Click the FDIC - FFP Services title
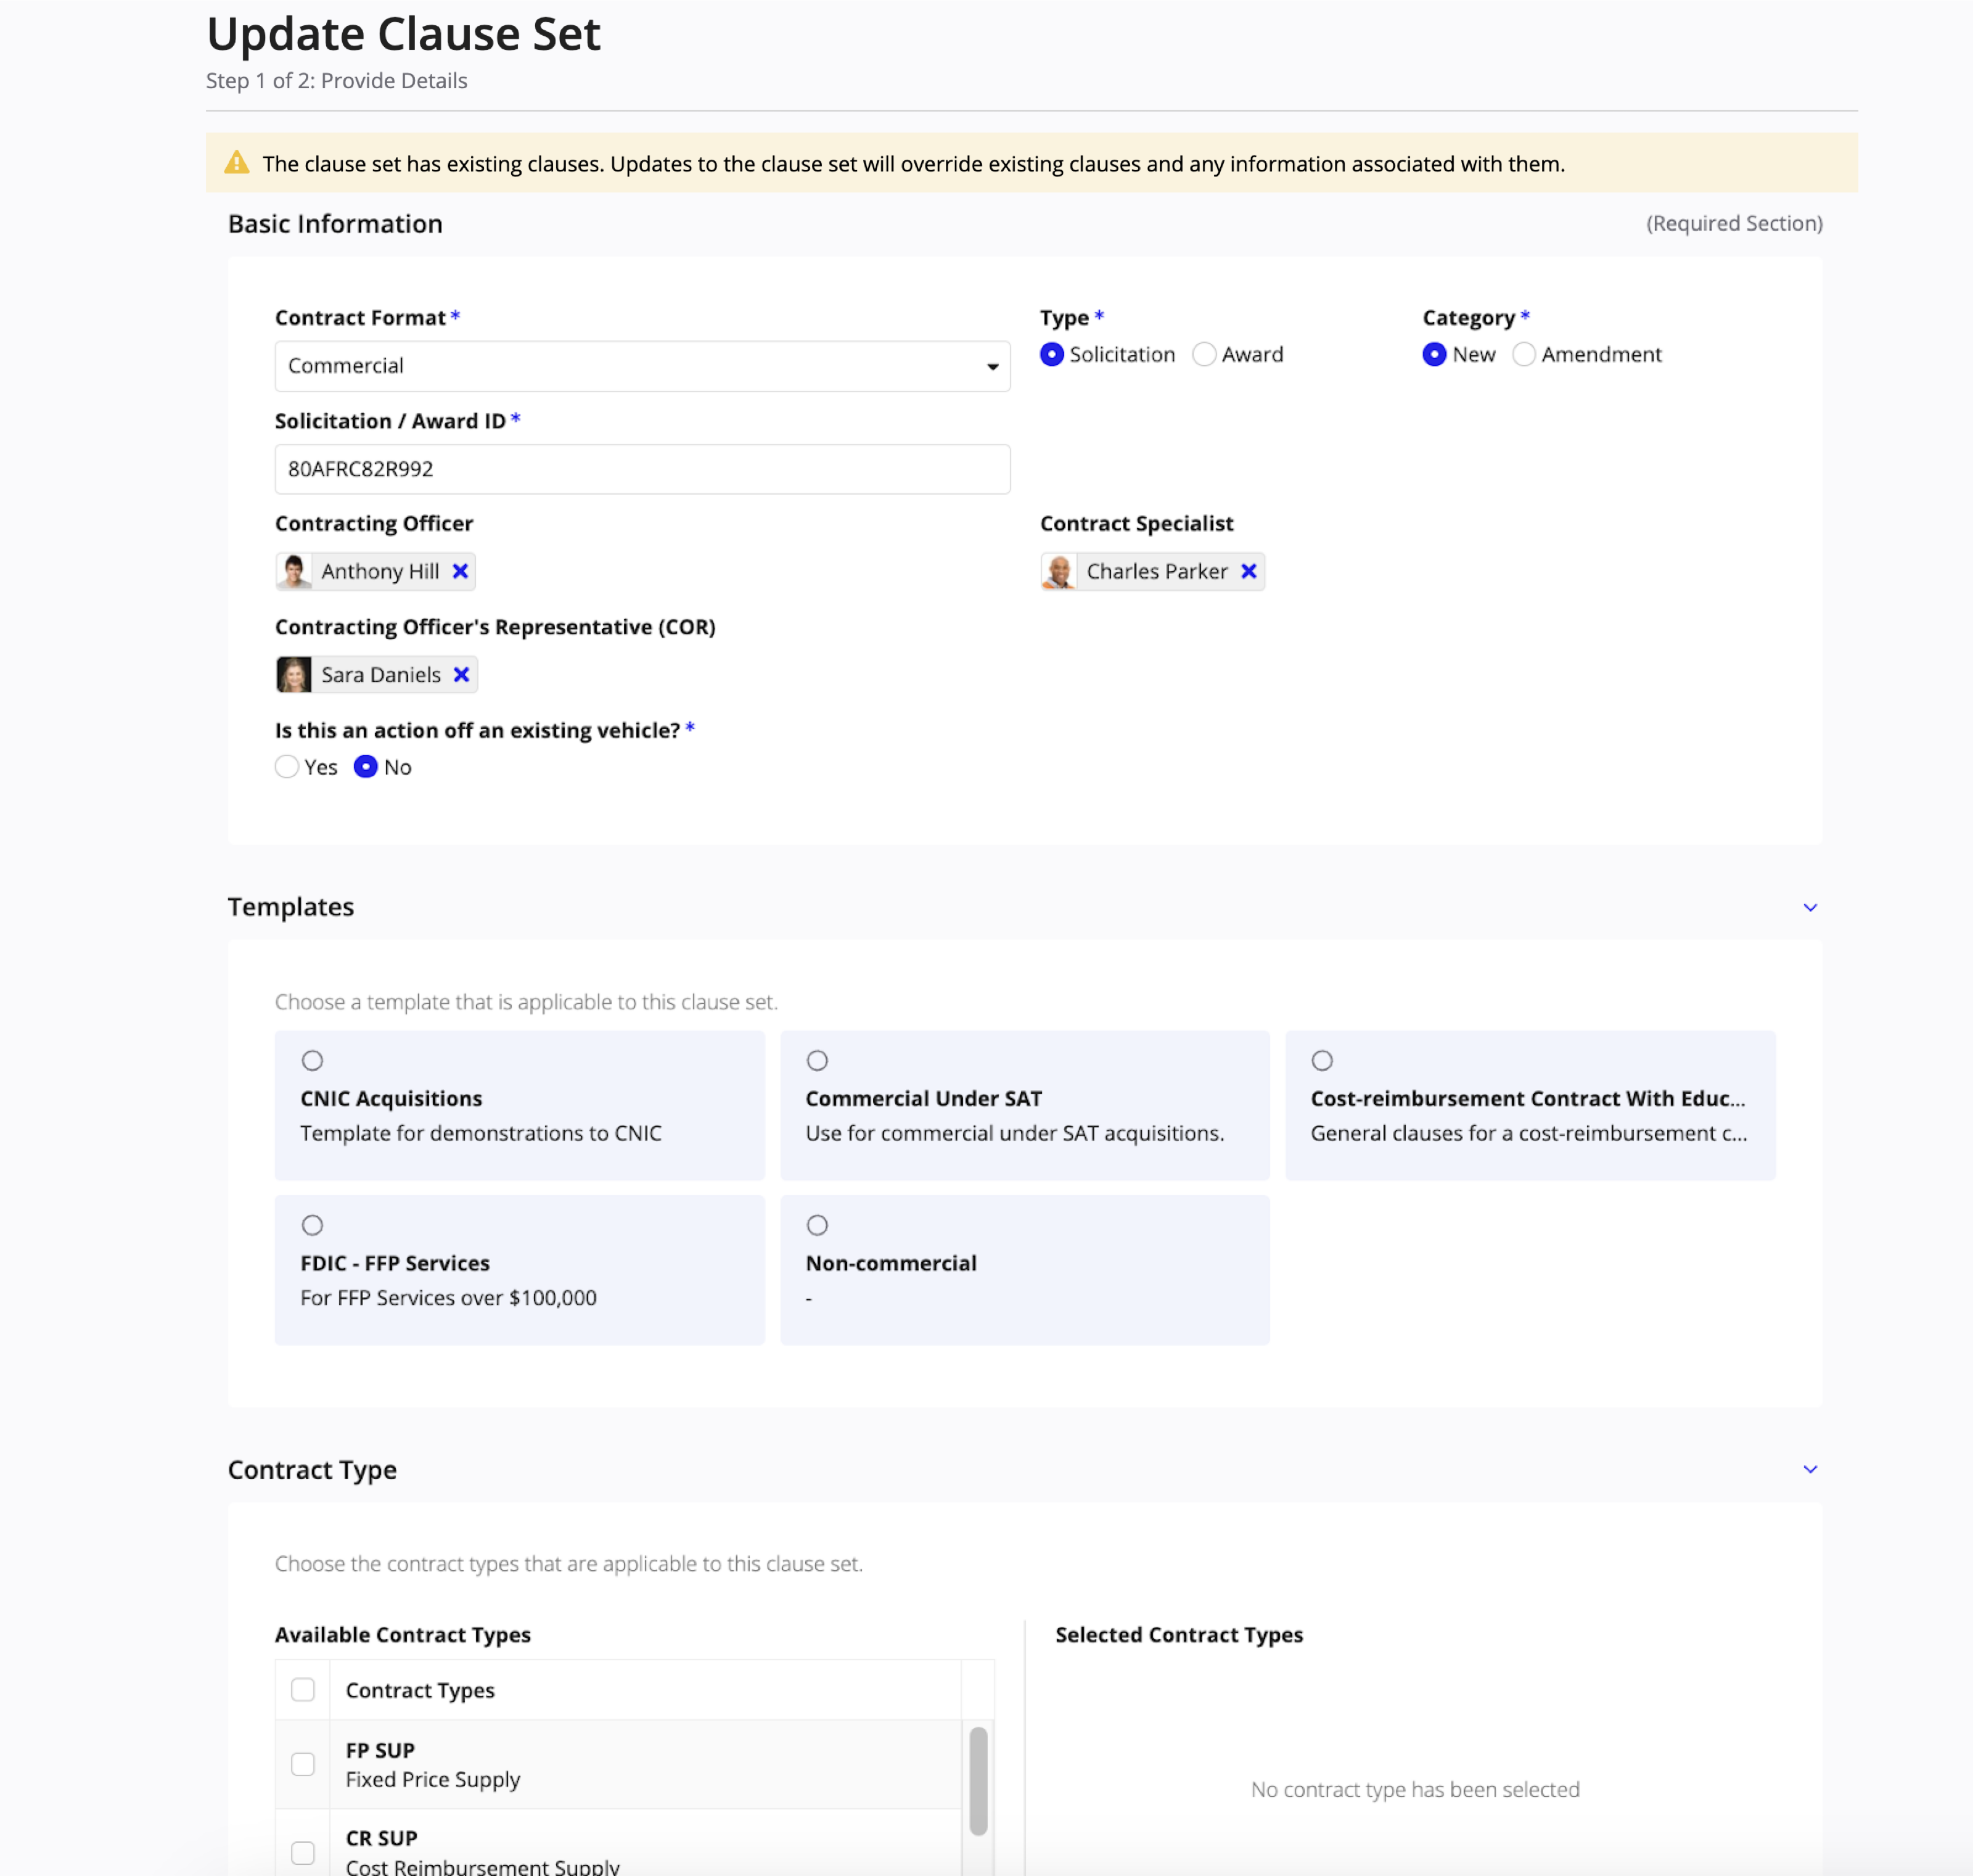The height and width of the screenshot is (1876, 1973). pyautogui.click(x=395, y=1263)
